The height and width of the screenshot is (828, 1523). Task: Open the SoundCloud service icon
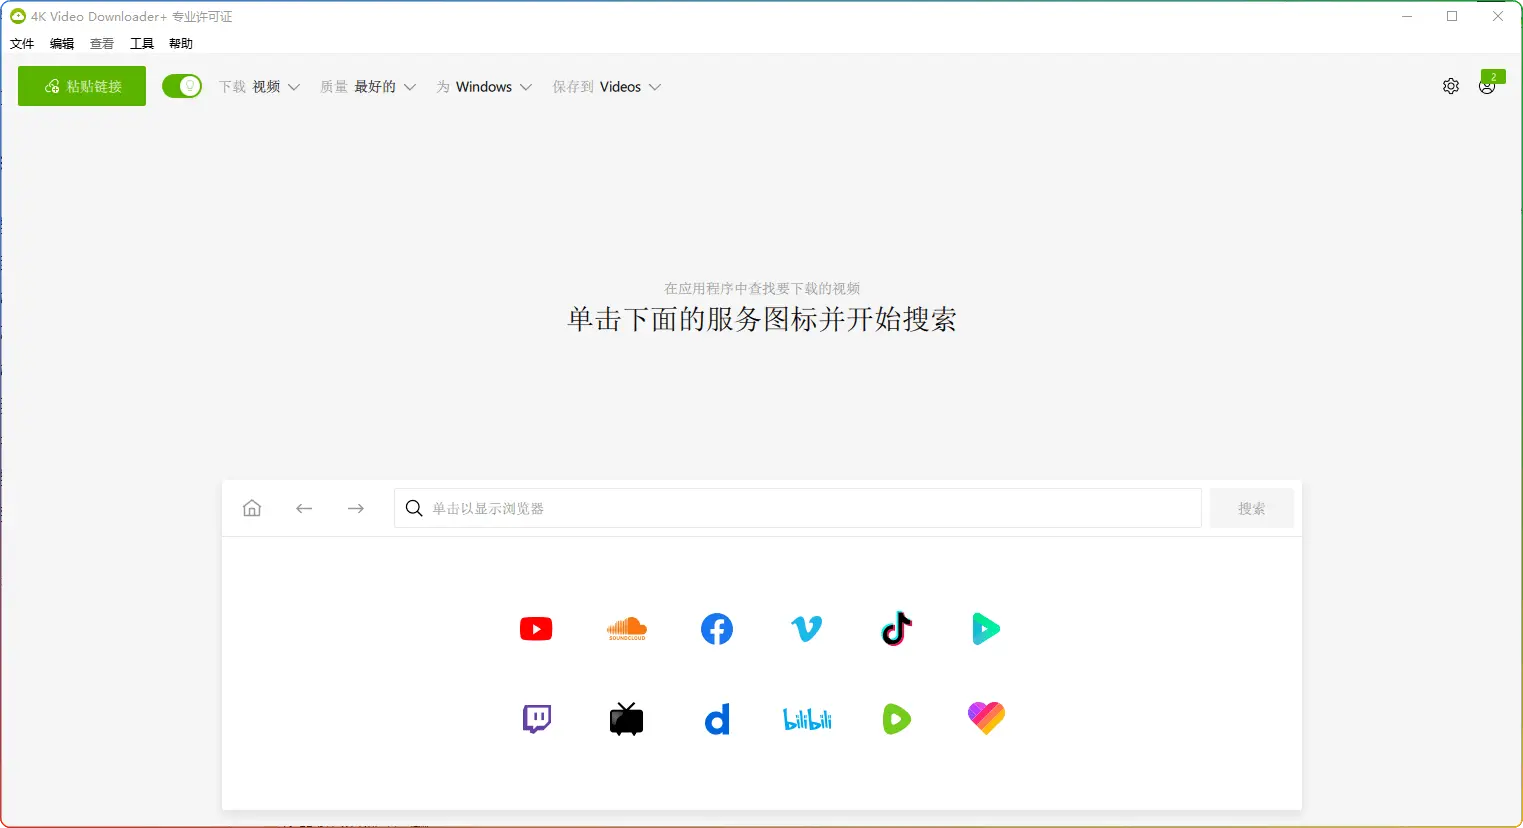(627, 629)
